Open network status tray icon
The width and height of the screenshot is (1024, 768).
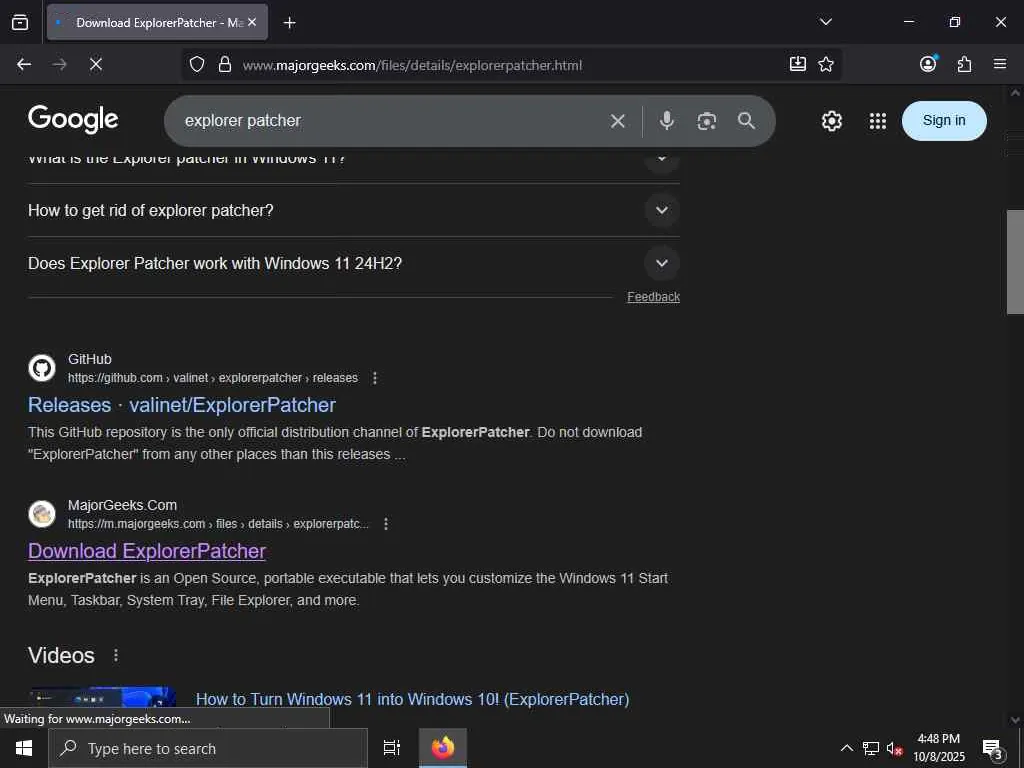871,748
